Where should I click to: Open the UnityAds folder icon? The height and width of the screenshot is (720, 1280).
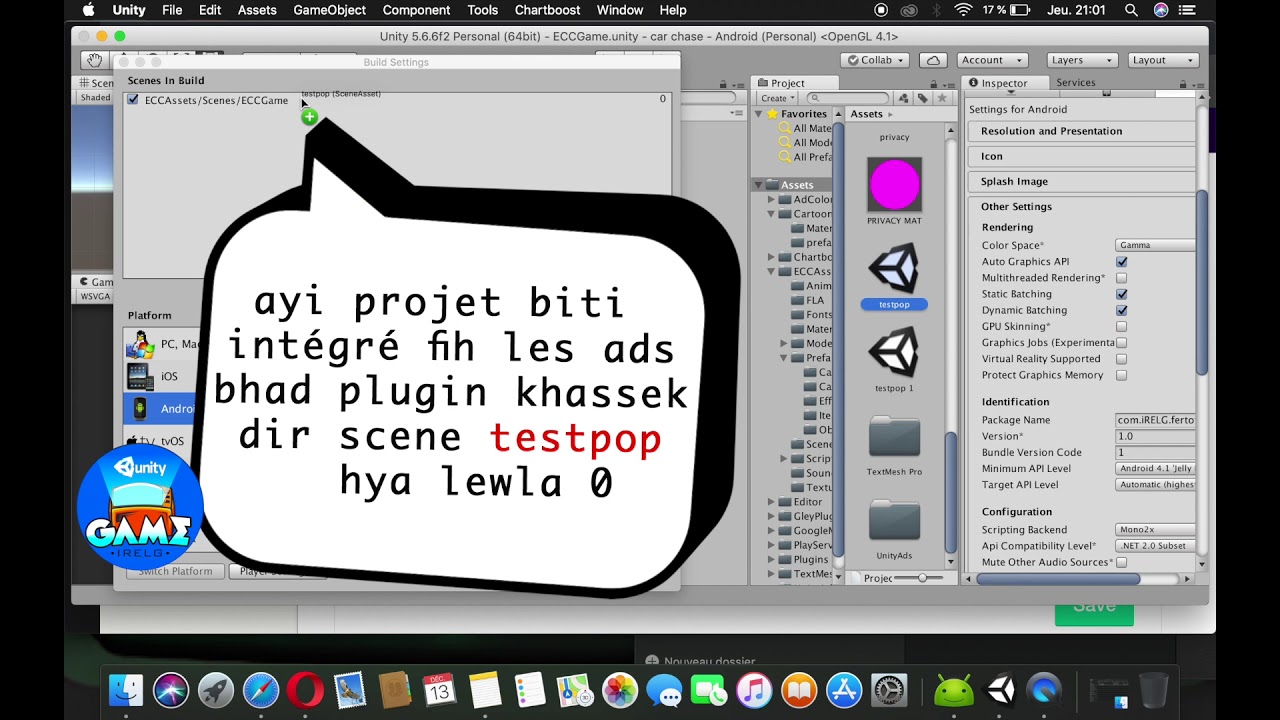tap(894, 521)
